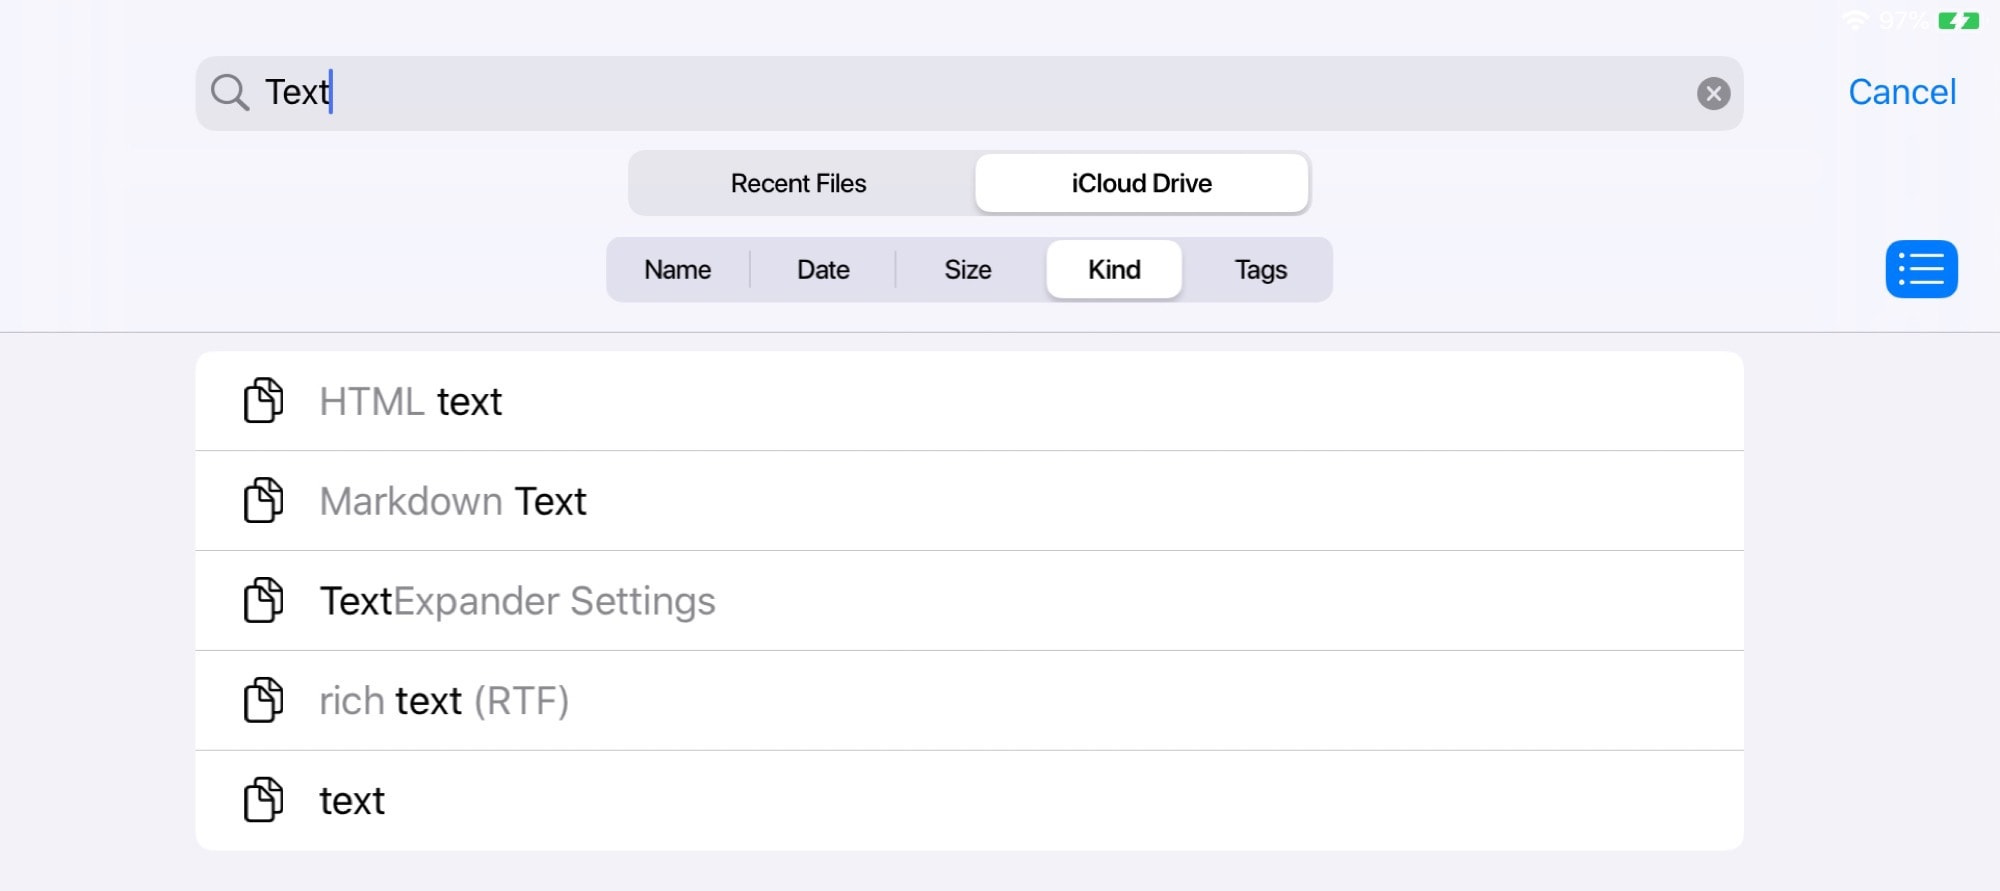Select the Kind search filter
Screen dimensions: 2000x891
[1113, 270]
